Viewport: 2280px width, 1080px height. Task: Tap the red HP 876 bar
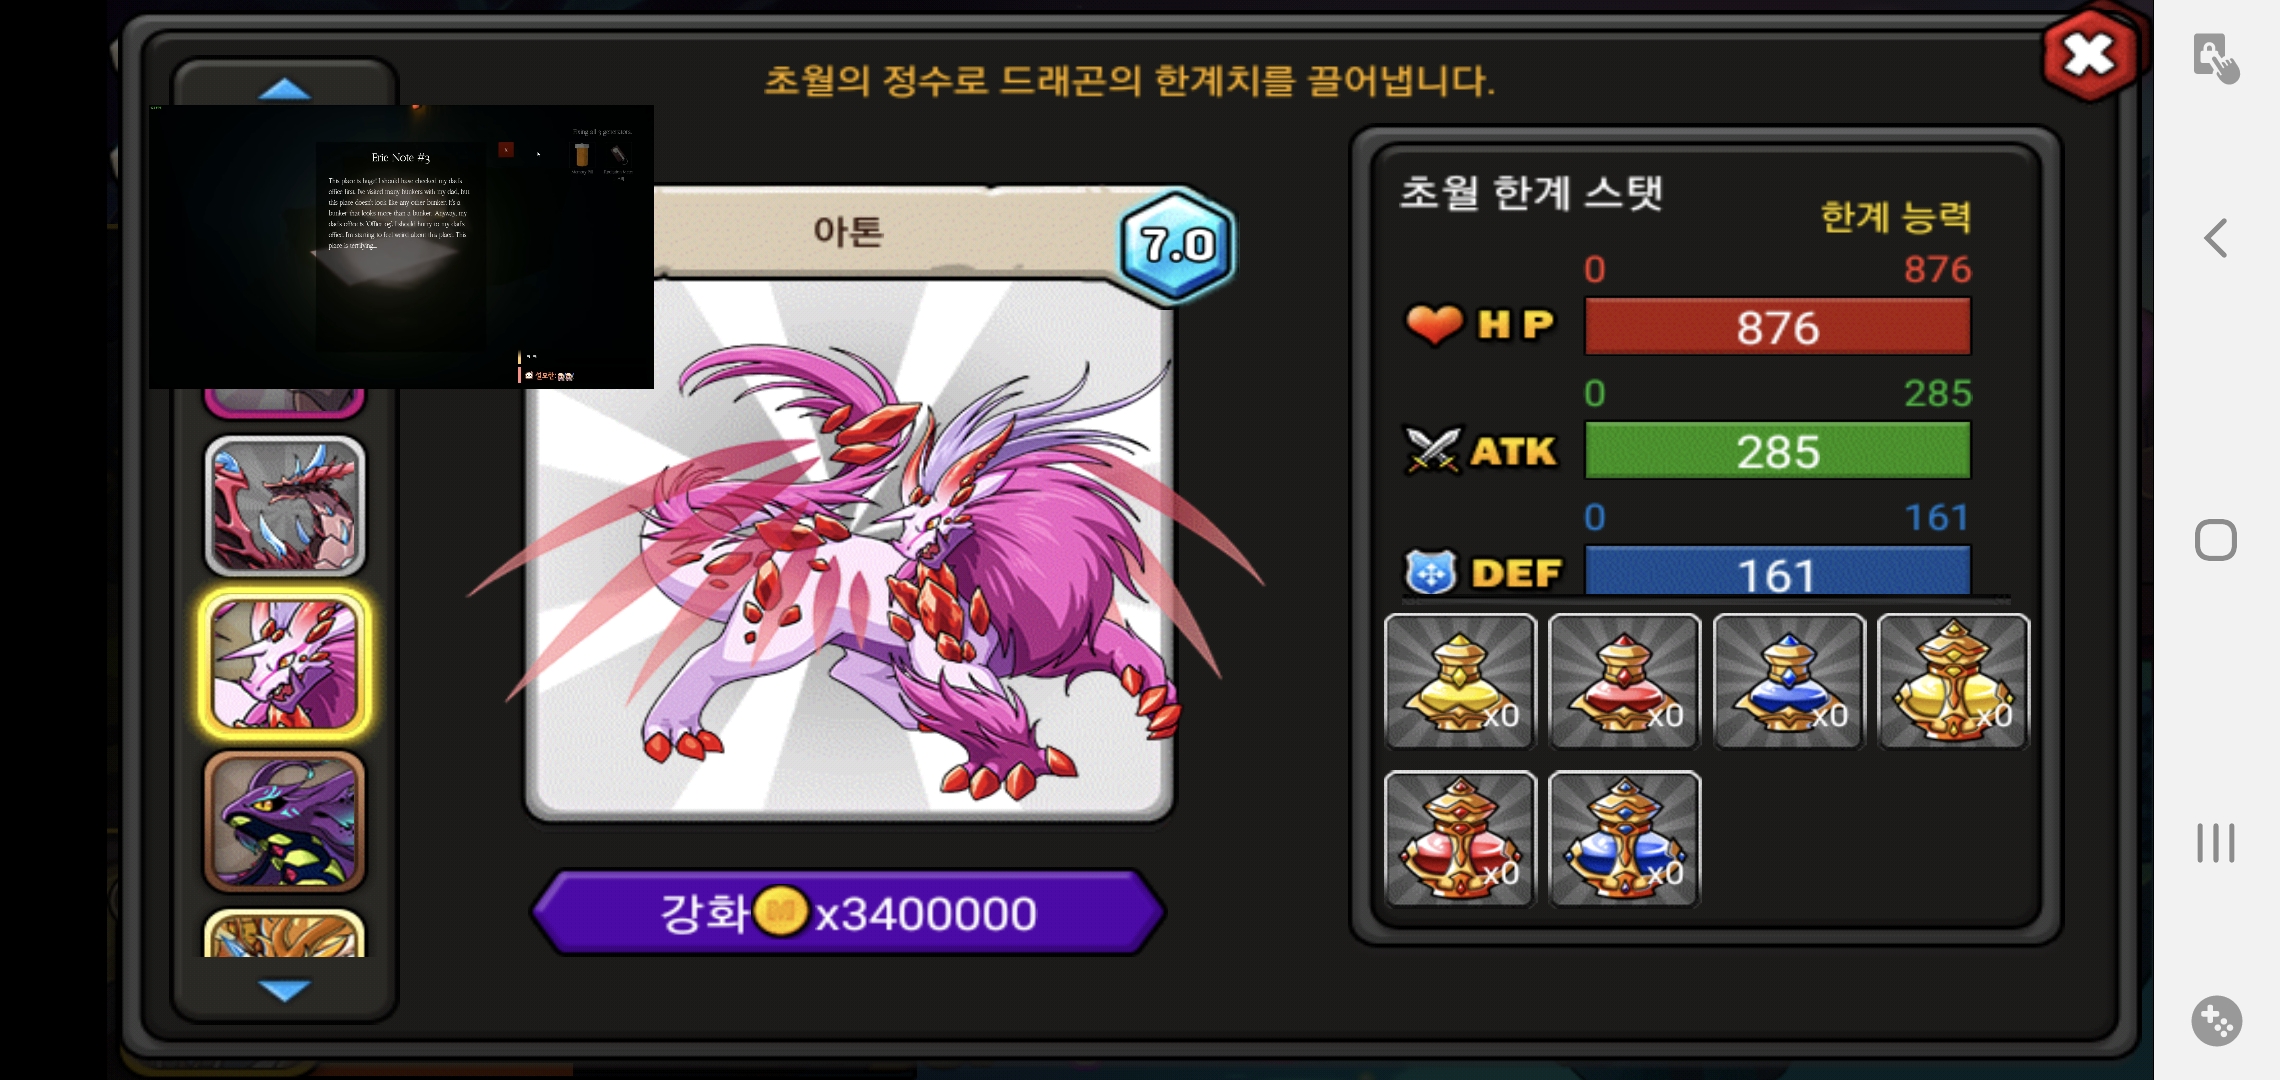point(1778,327)
